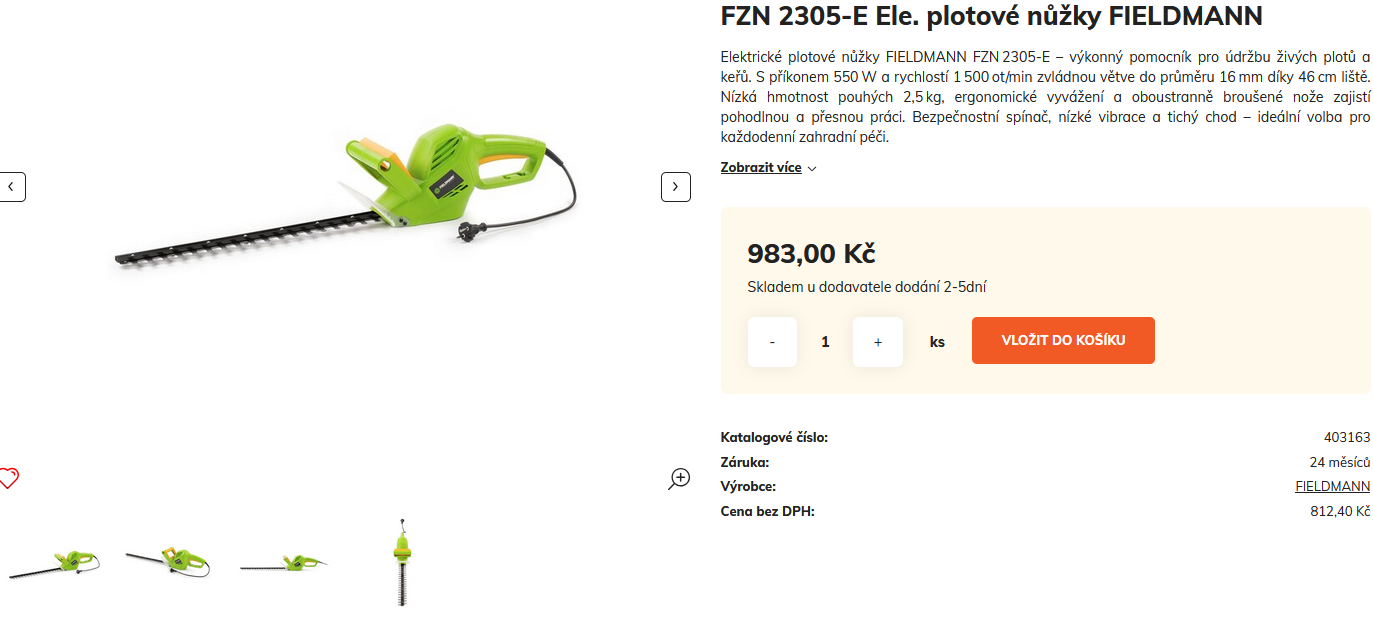Show next product image arrow
The width and height of the screenshot is (1373, 628).
click(x=676, y=186)
